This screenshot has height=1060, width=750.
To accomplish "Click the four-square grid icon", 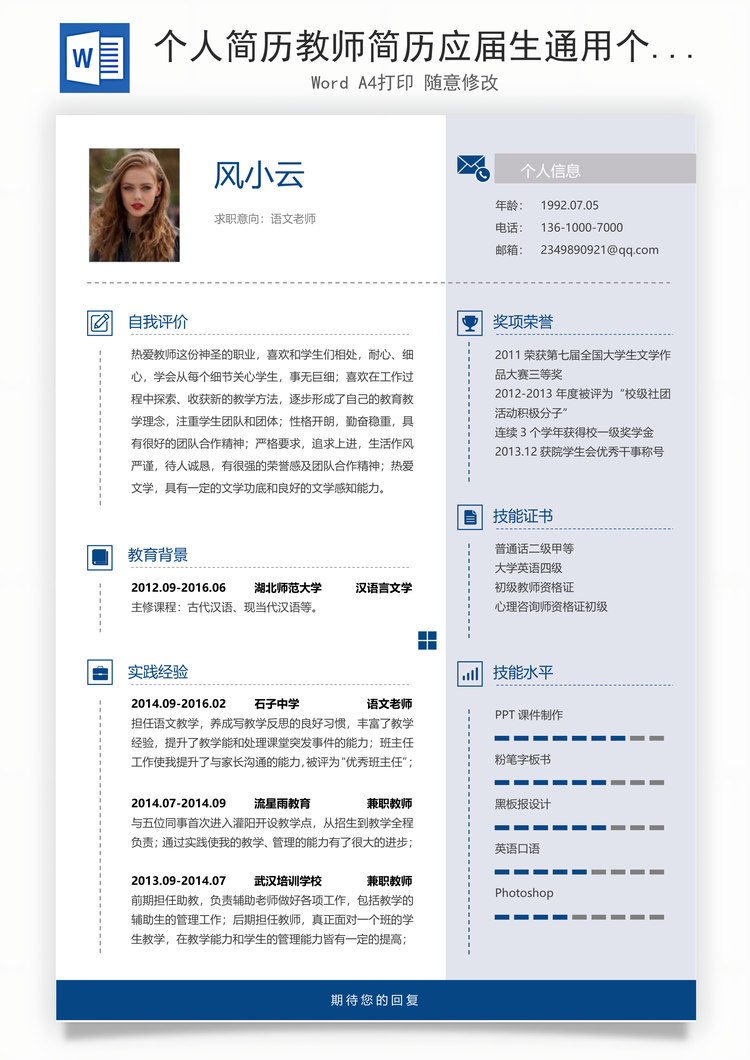I will pyautogui.click(x=427, y=640).
